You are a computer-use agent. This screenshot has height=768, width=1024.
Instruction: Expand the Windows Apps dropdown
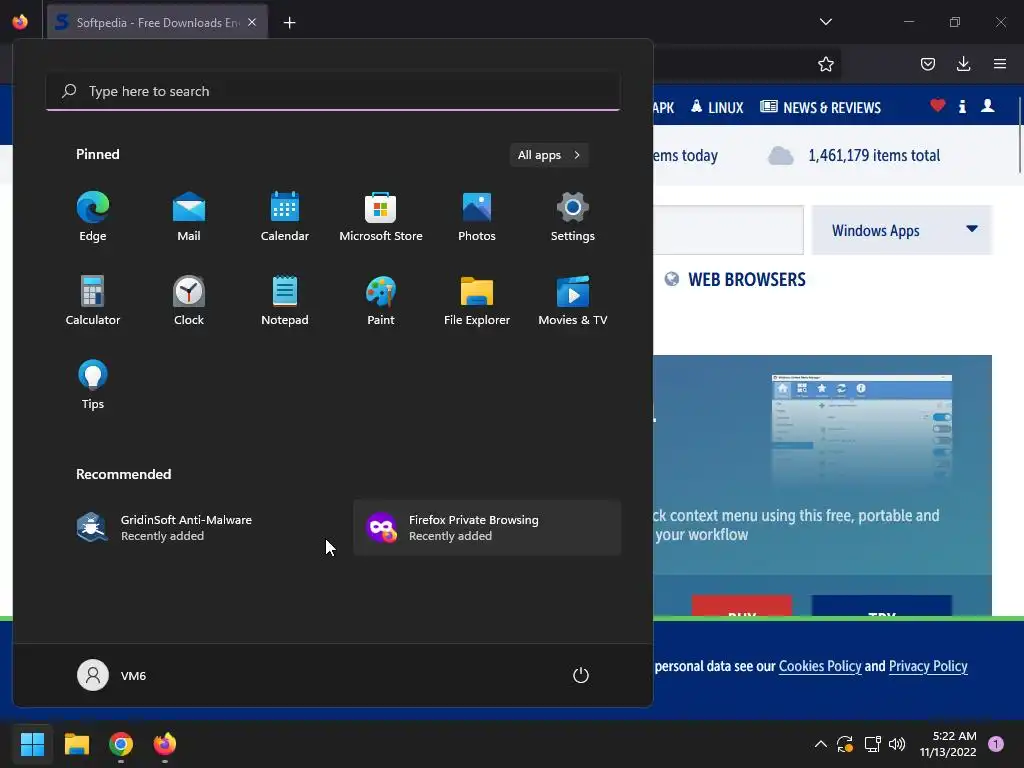point(901,231)
